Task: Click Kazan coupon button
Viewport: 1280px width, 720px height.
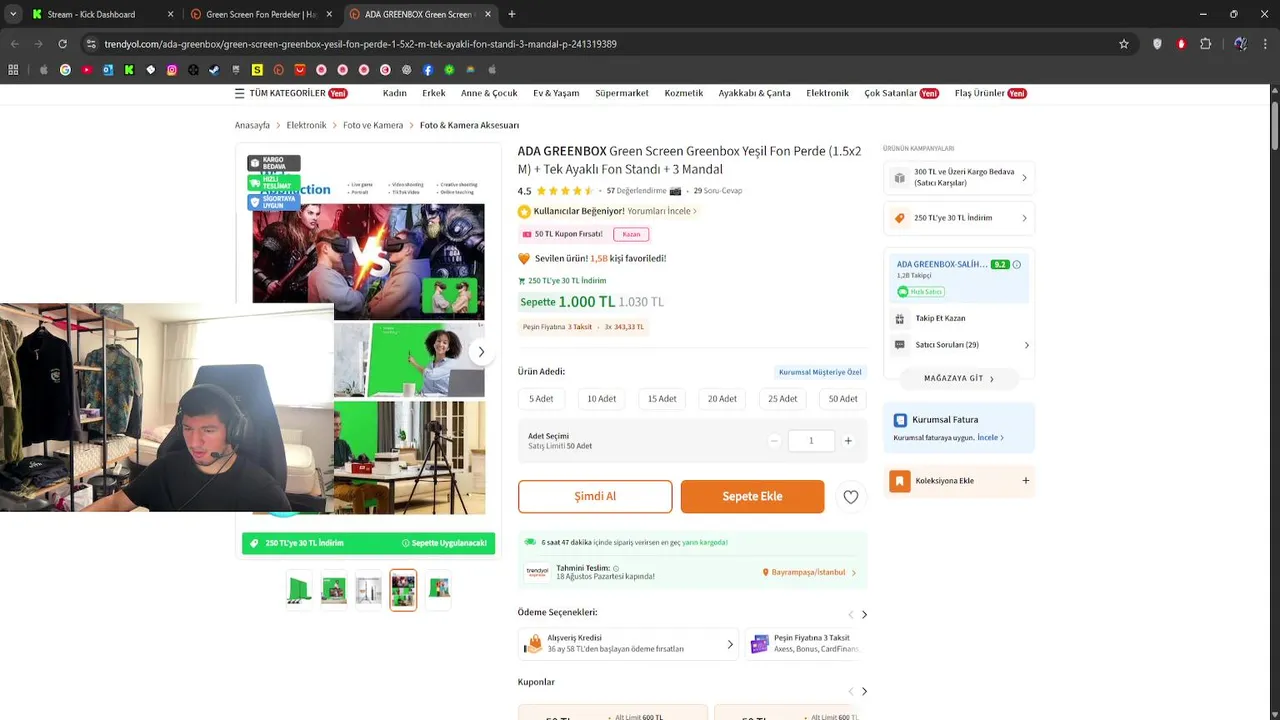Action: click(x=631, y=234)
